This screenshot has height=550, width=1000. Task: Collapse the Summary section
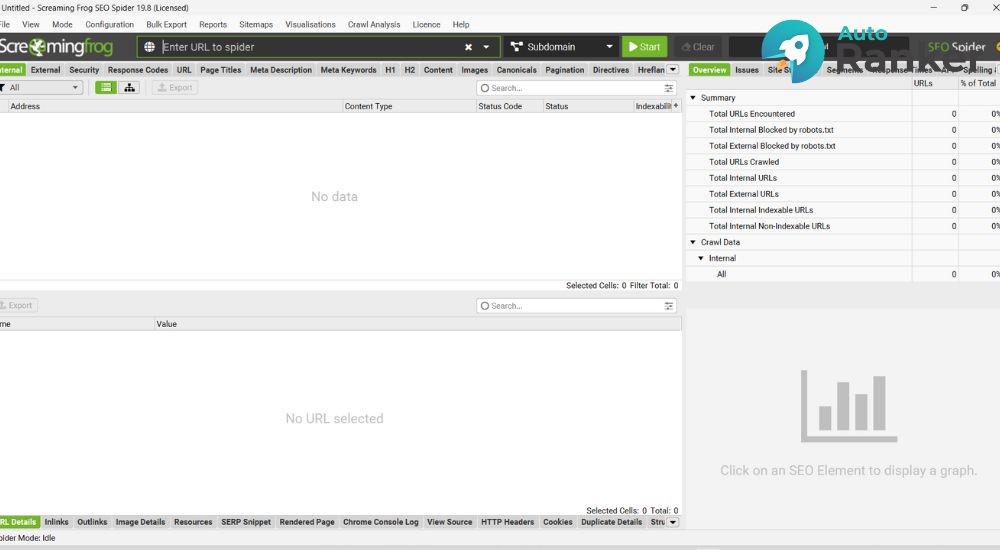pyautogui.click(x=693, y=98)
